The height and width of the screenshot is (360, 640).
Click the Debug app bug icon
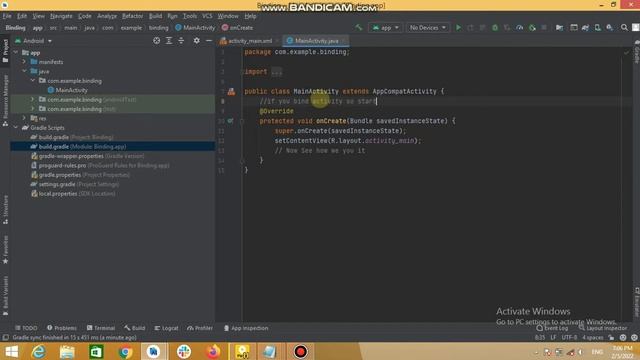(495, 28)
